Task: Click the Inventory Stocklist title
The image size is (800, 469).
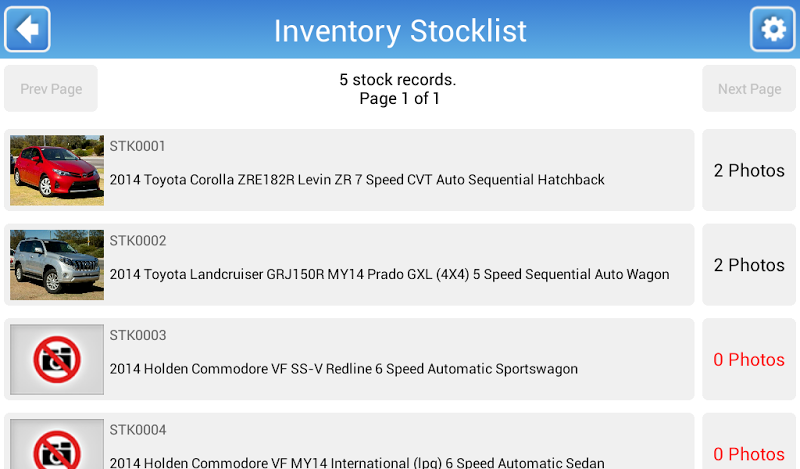Action: coord(400,30)
